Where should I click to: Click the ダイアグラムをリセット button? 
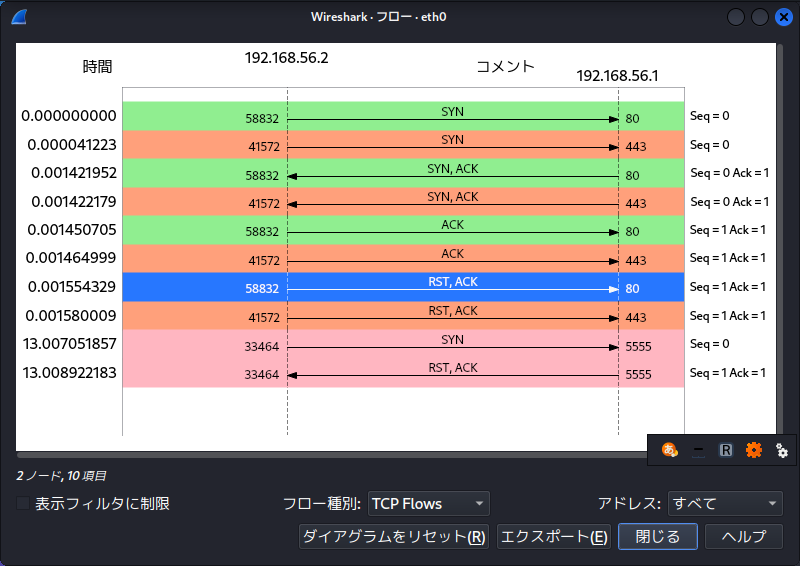pos(394,536)
